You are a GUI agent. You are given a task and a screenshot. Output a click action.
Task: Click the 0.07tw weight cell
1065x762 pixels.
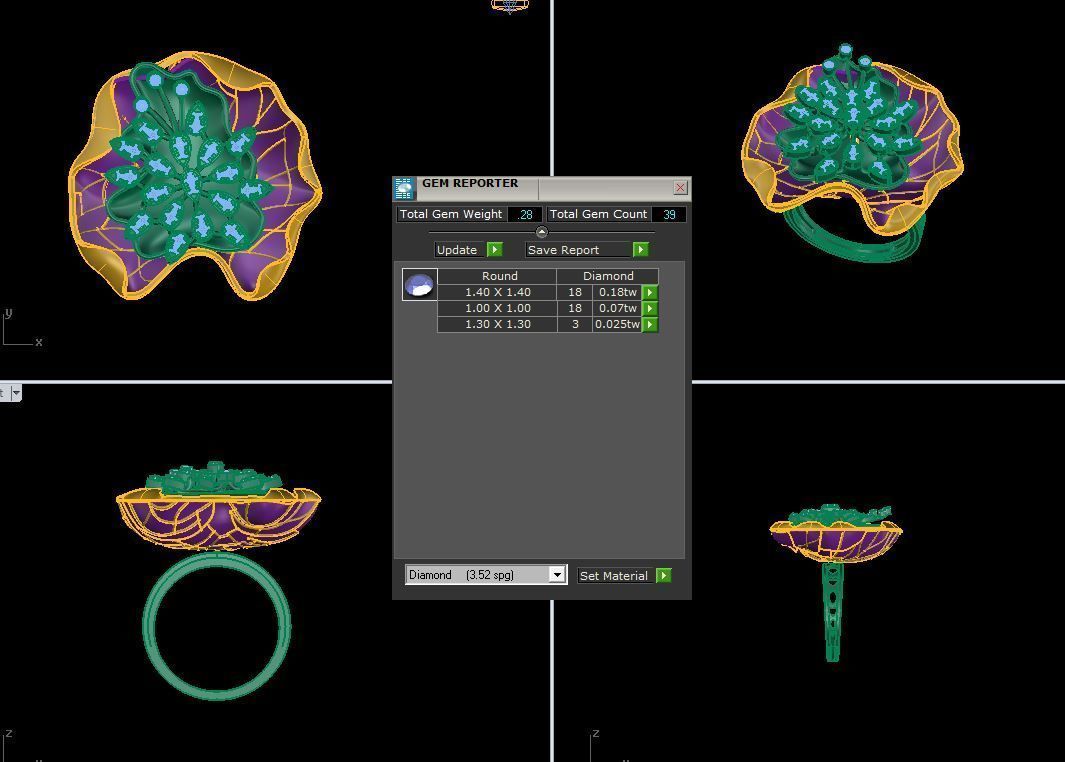click(617, 308)
